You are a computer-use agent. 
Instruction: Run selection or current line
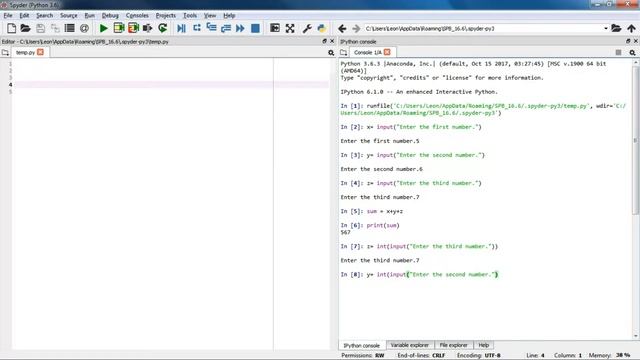click(x=147, y=28)
